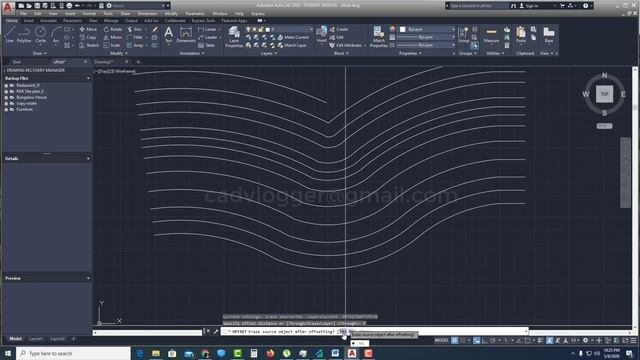
Task: Click the Scale tool
Action: point(112,45)
